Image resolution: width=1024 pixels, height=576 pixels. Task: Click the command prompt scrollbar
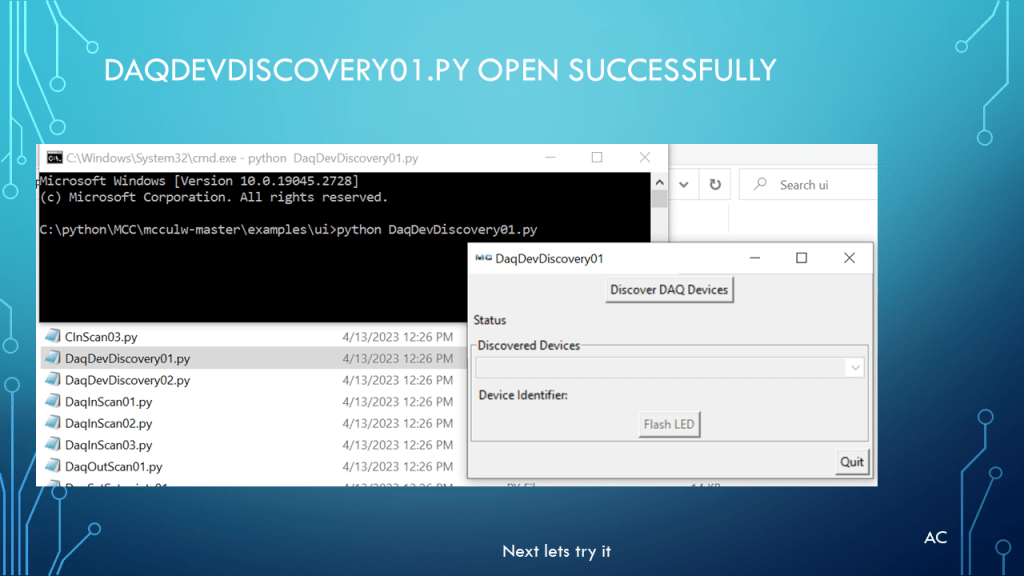[659, 200]
